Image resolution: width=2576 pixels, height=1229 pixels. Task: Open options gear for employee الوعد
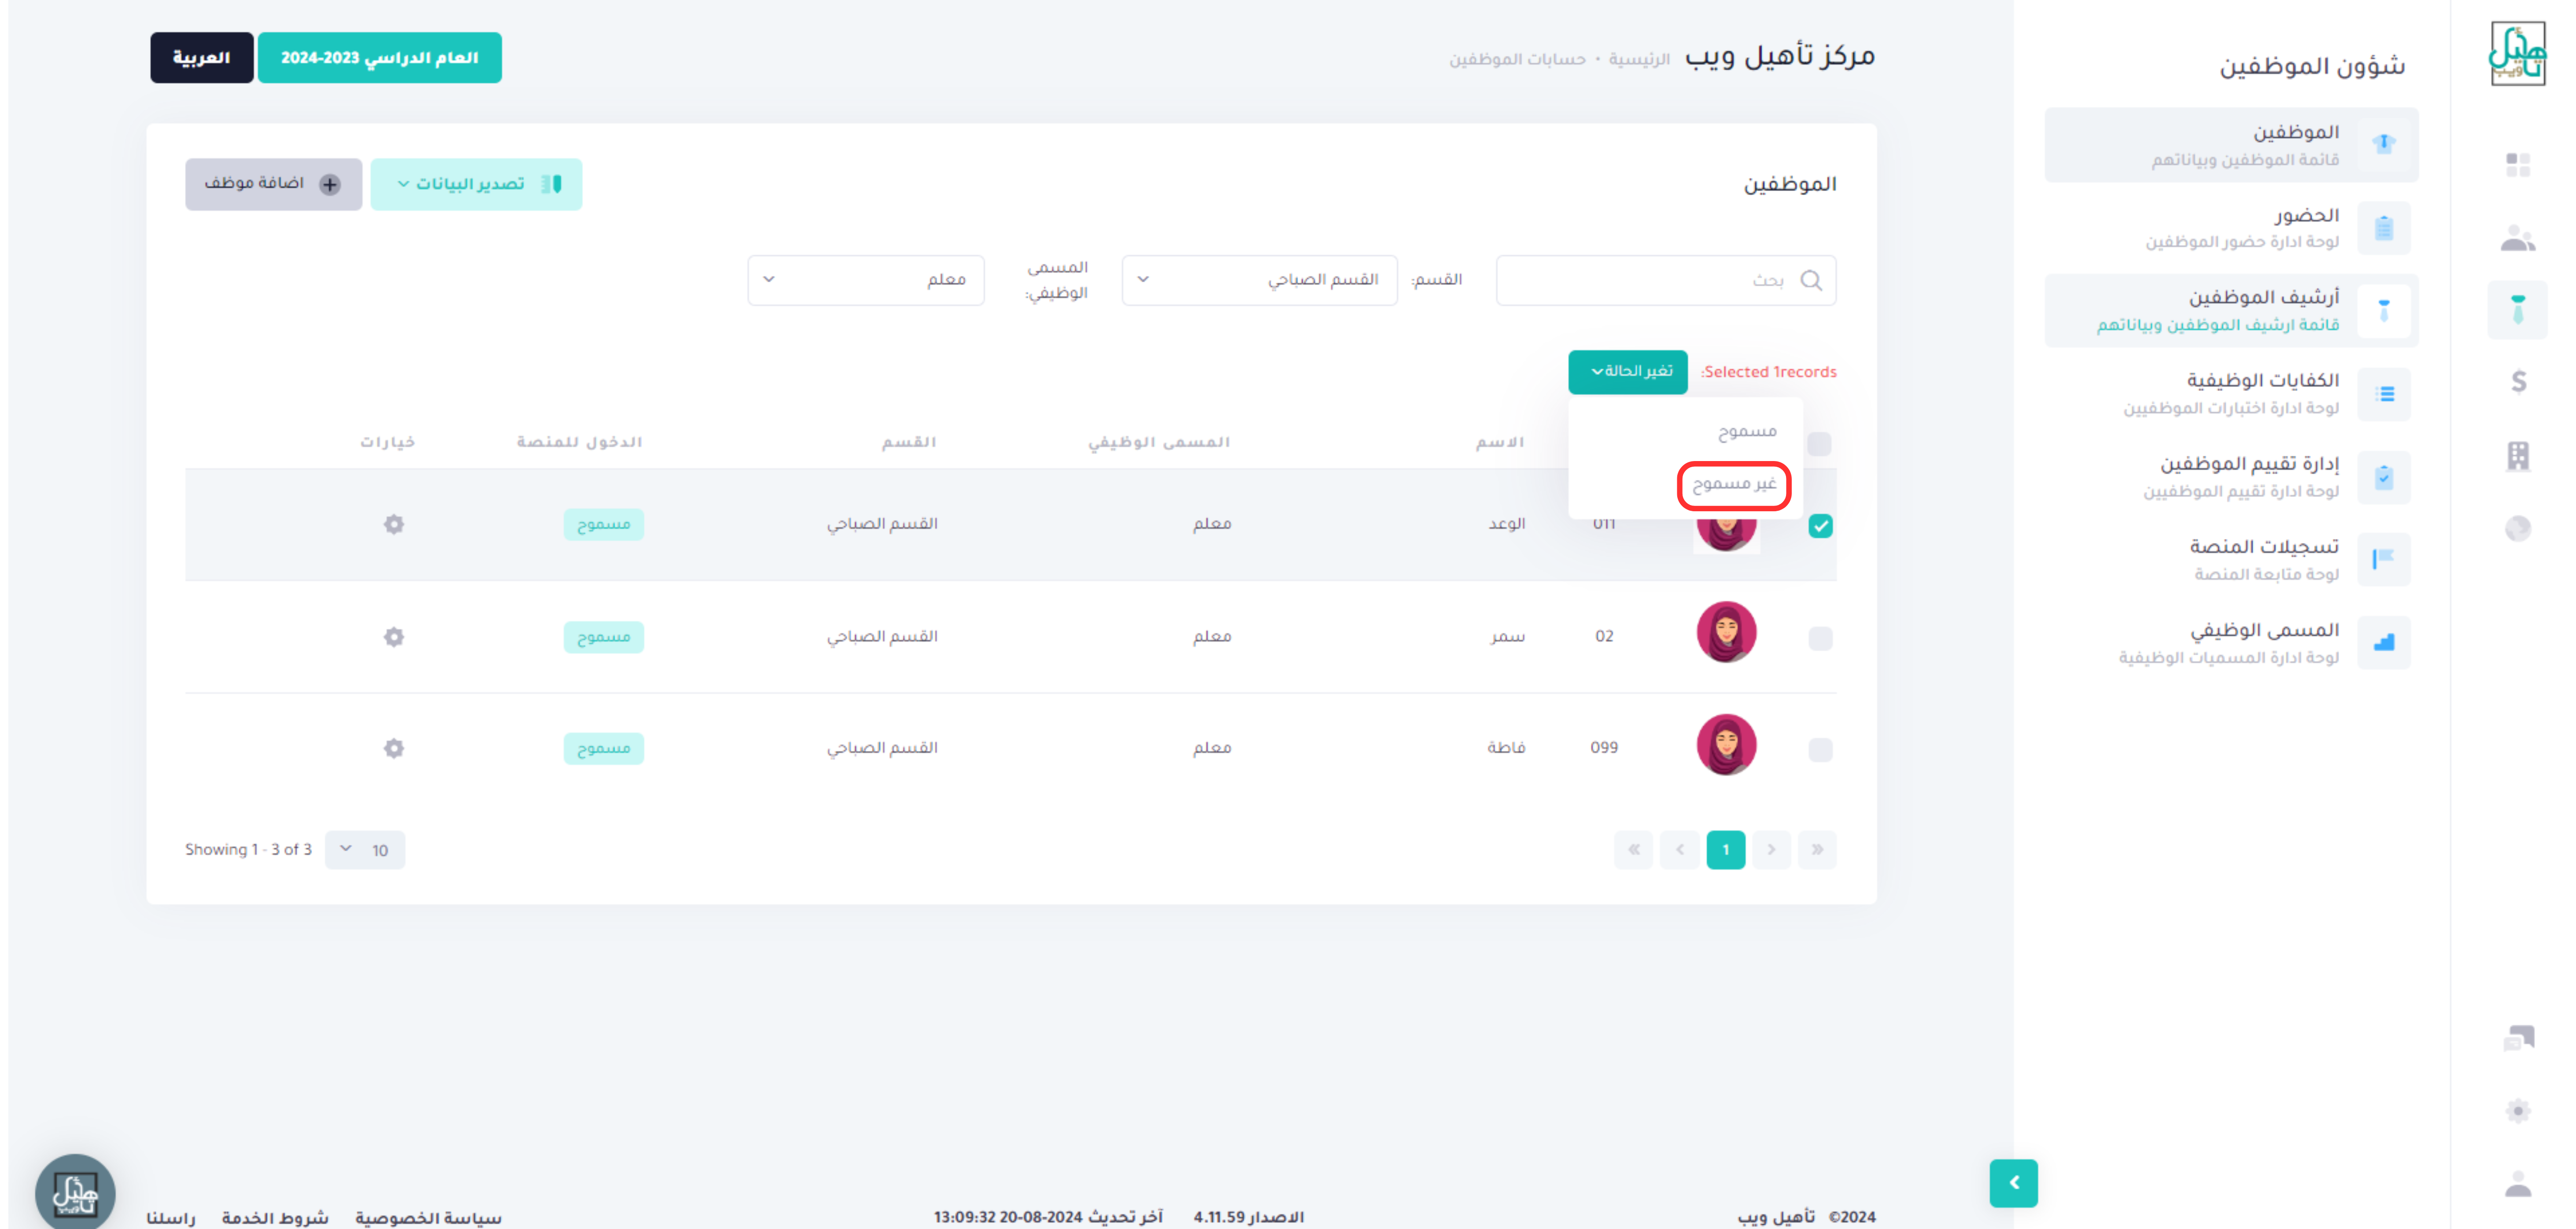(394, 524)
